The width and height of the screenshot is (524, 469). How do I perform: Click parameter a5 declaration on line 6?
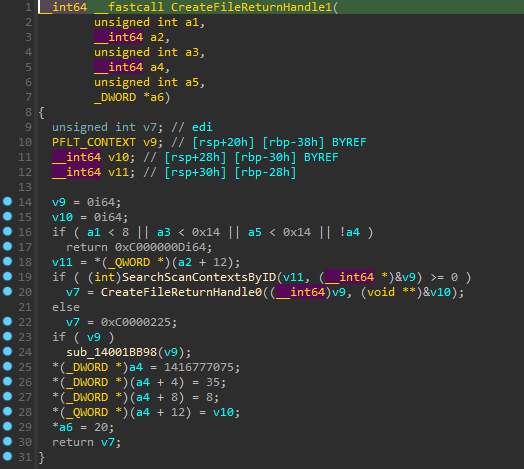click(x=192, y=82)
